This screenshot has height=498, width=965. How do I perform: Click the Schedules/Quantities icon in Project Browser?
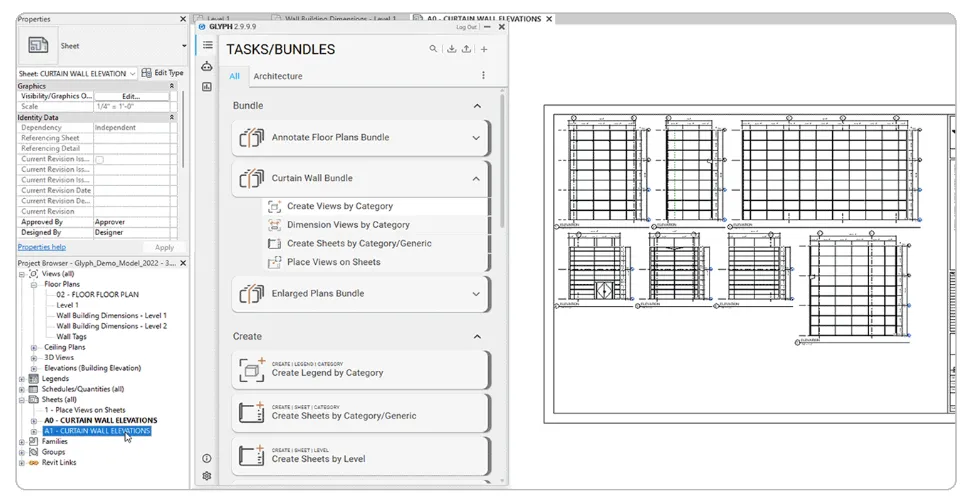33,389
